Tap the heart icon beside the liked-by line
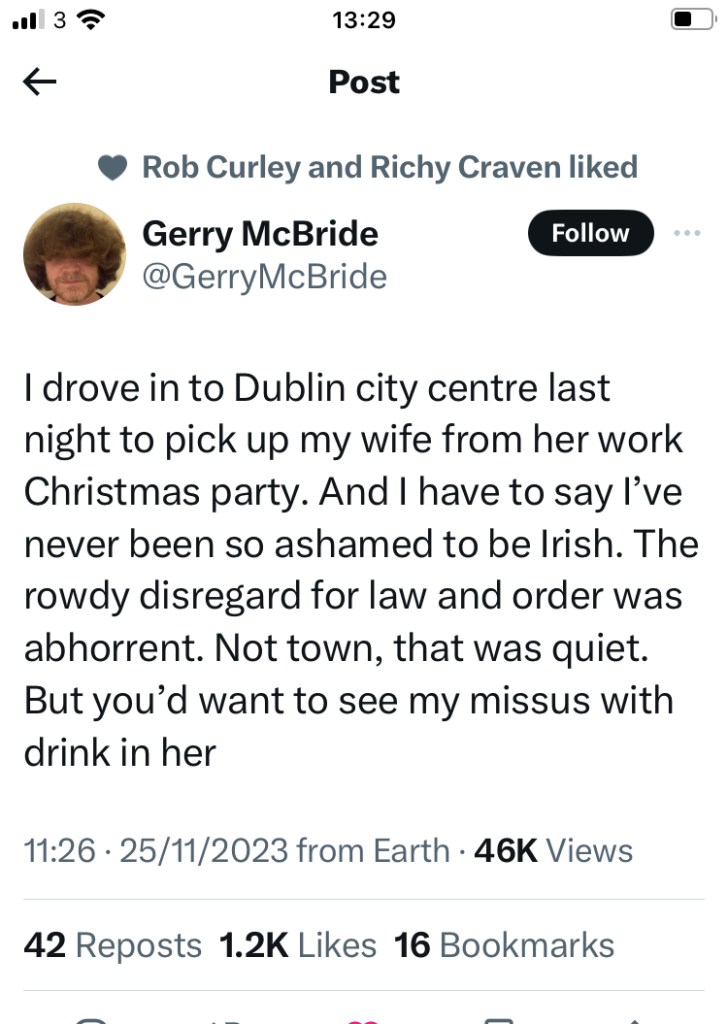 pos(113,168)
